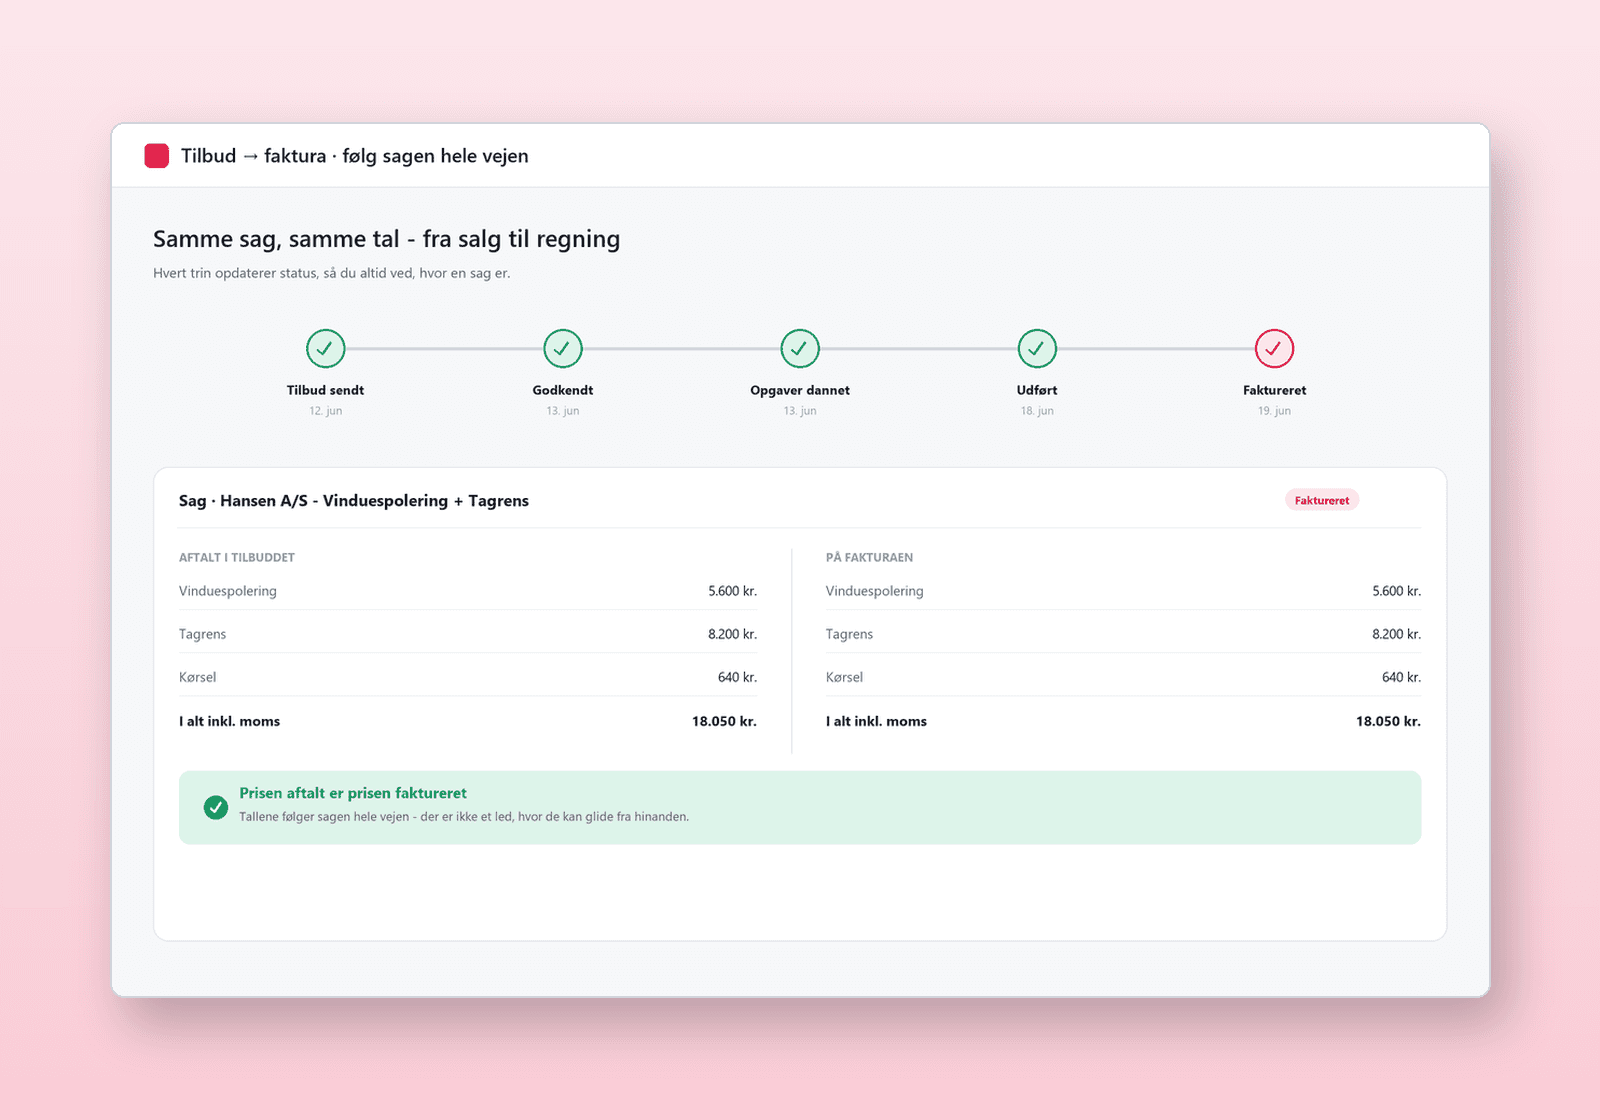Click the green checkmark in price banner
The image size is (1600, 1120).
point(216,807)
